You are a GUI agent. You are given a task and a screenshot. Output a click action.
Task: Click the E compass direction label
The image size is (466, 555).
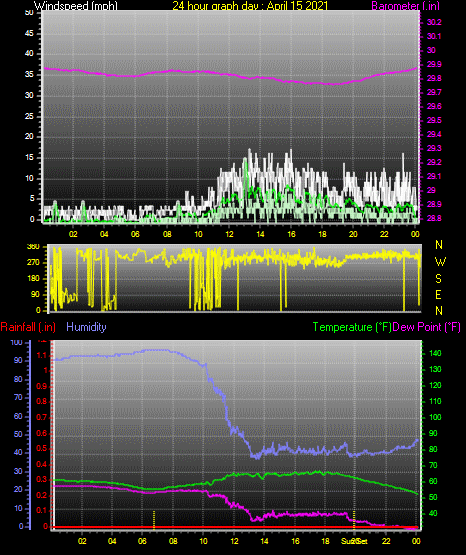[438, 295]
